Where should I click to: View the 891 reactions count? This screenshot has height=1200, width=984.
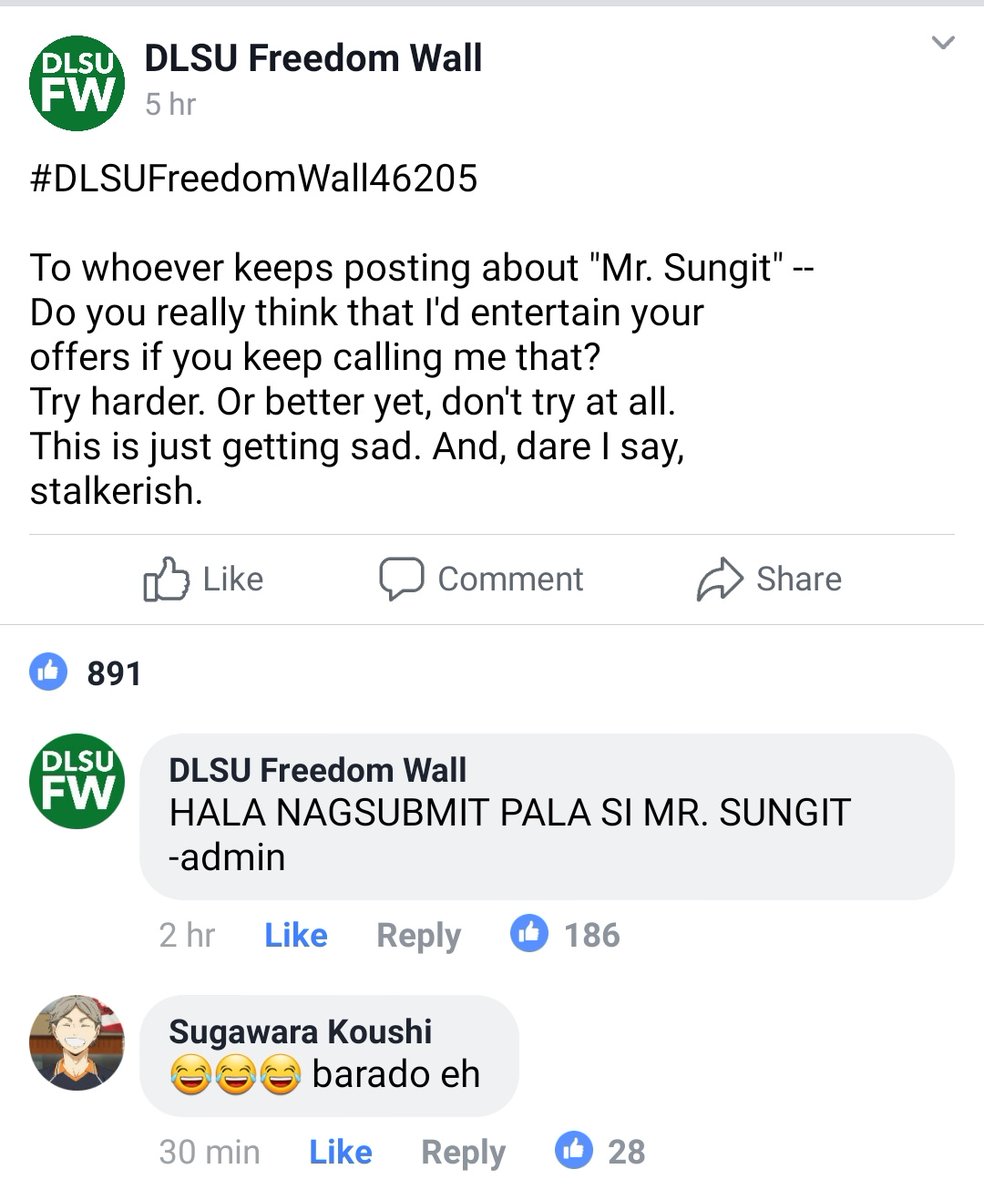114,674
